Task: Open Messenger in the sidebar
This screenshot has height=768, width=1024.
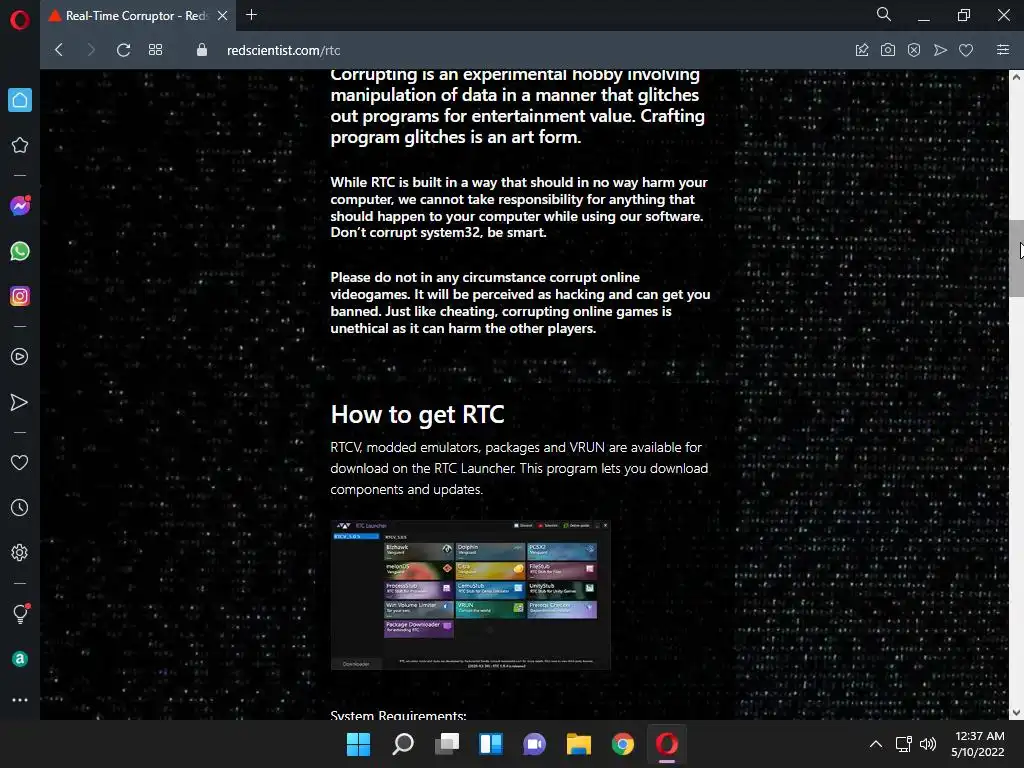Action: pyautogui.click(x=20, y=206)
